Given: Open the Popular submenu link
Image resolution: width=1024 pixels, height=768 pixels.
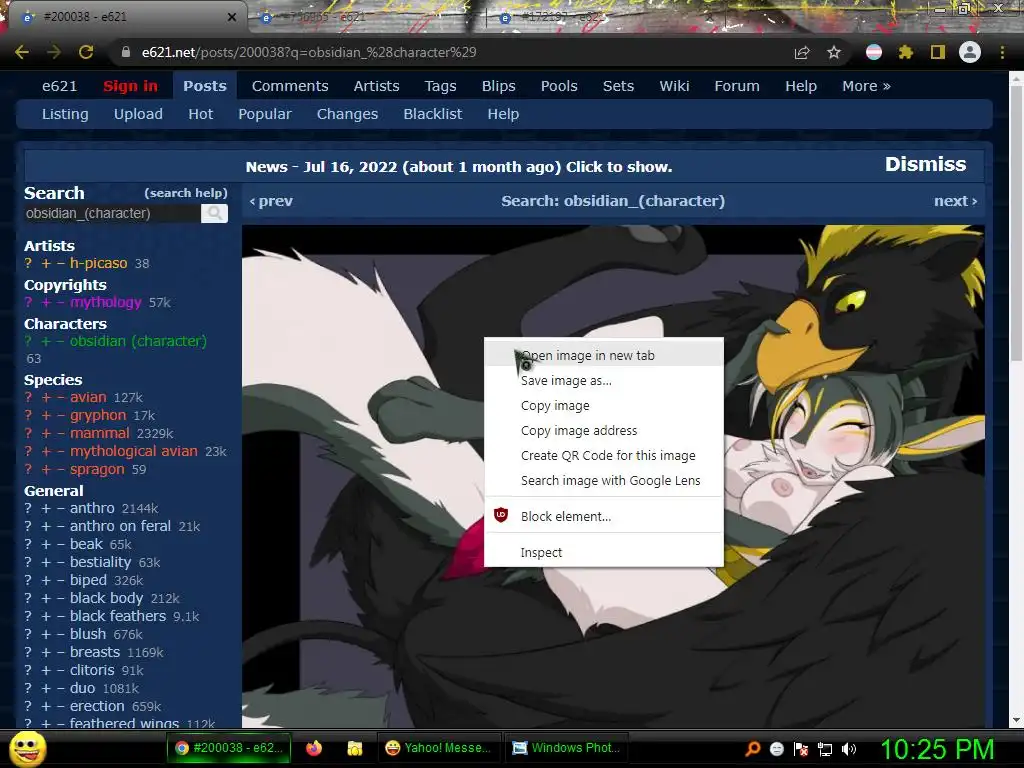Looking at the screenshot, I should pyautogui.click(x=264, y=114).
